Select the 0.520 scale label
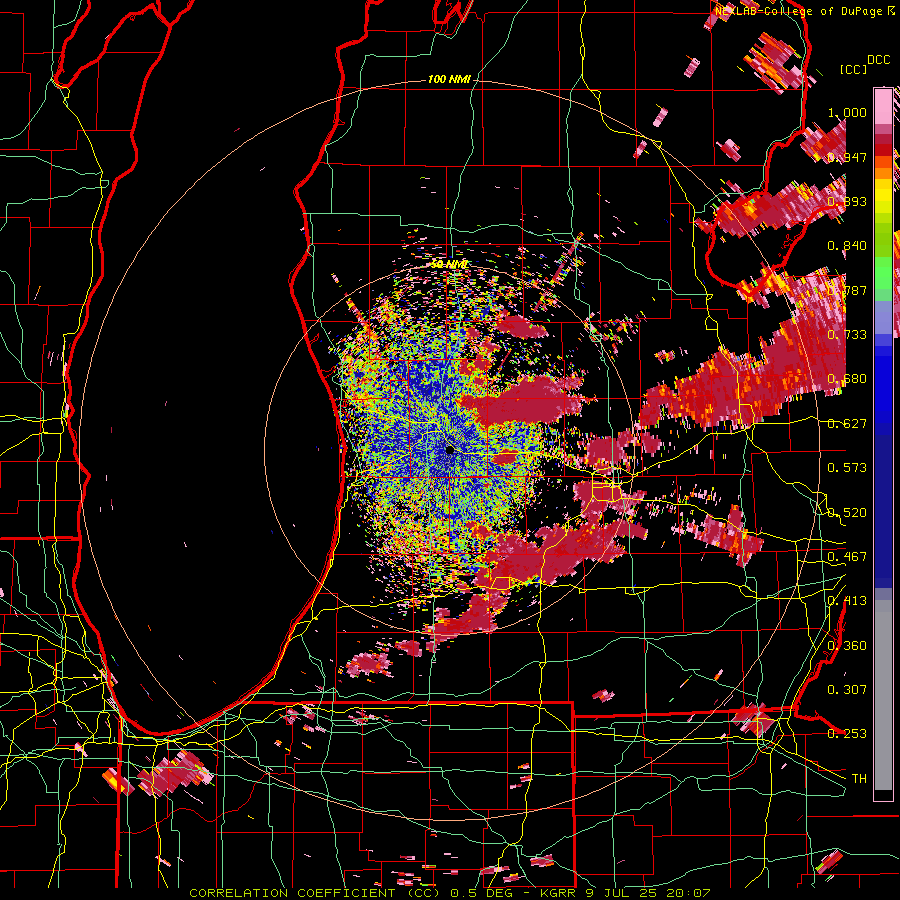 847,512
